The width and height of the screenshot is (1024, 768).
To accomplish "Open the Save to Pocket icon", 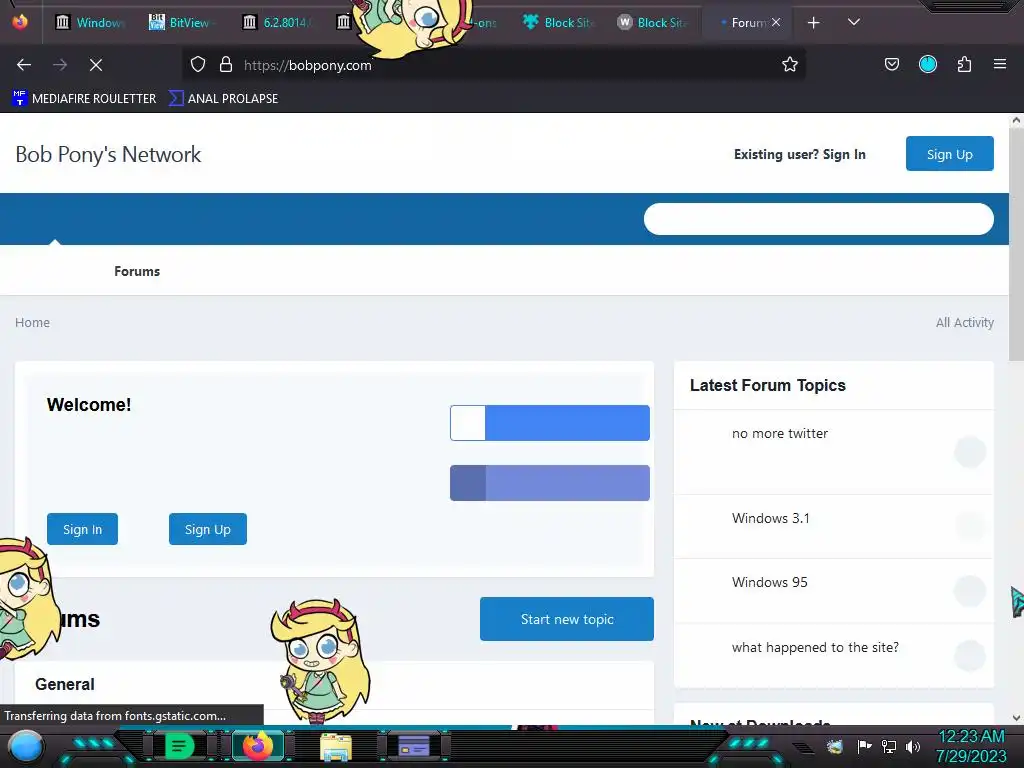I will click(x=891, y=65).
